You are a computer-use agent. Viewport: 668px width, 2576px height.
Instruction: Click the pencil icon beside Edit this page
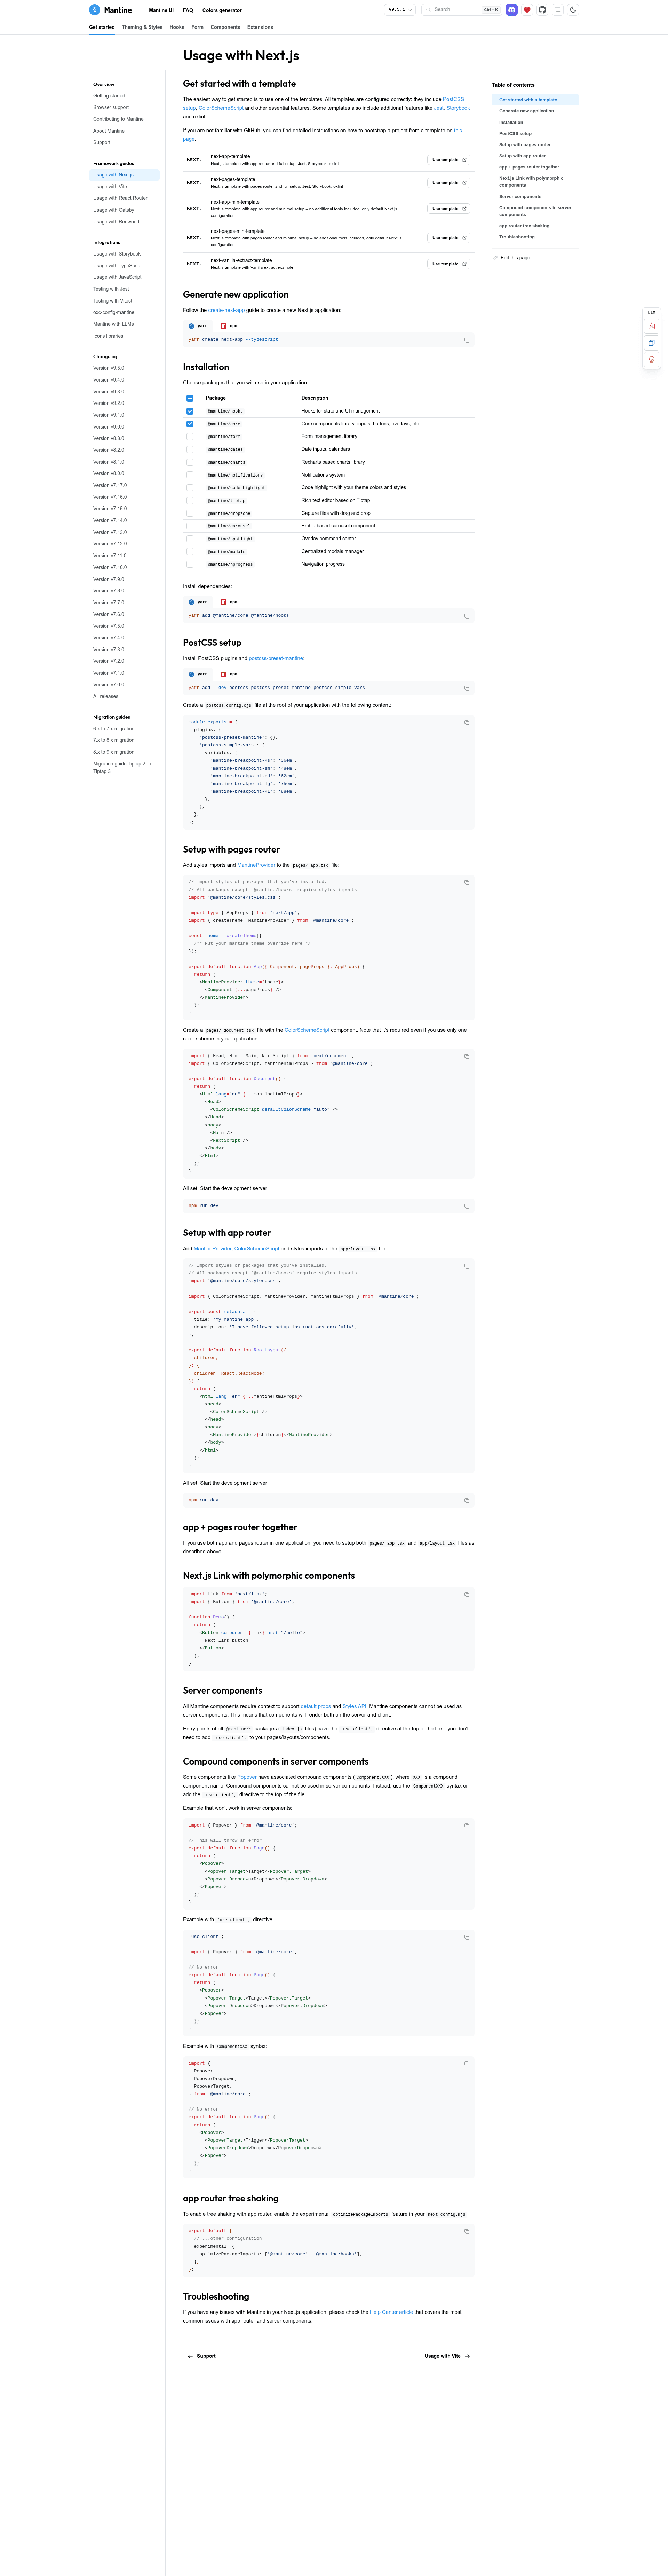pyautogui.click(x=495, y=258)
